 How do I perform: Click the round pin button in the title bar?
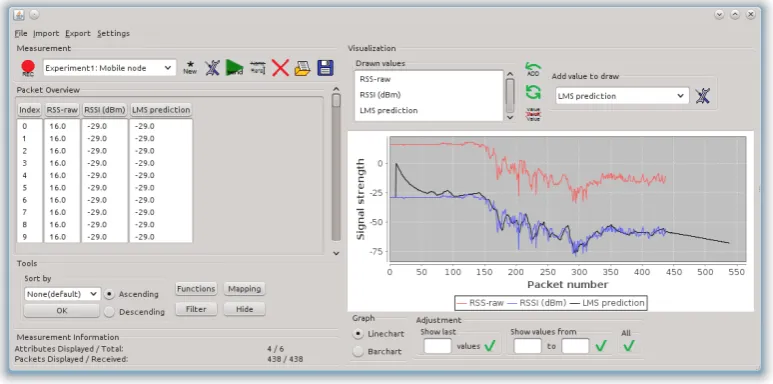click(34, 14)
